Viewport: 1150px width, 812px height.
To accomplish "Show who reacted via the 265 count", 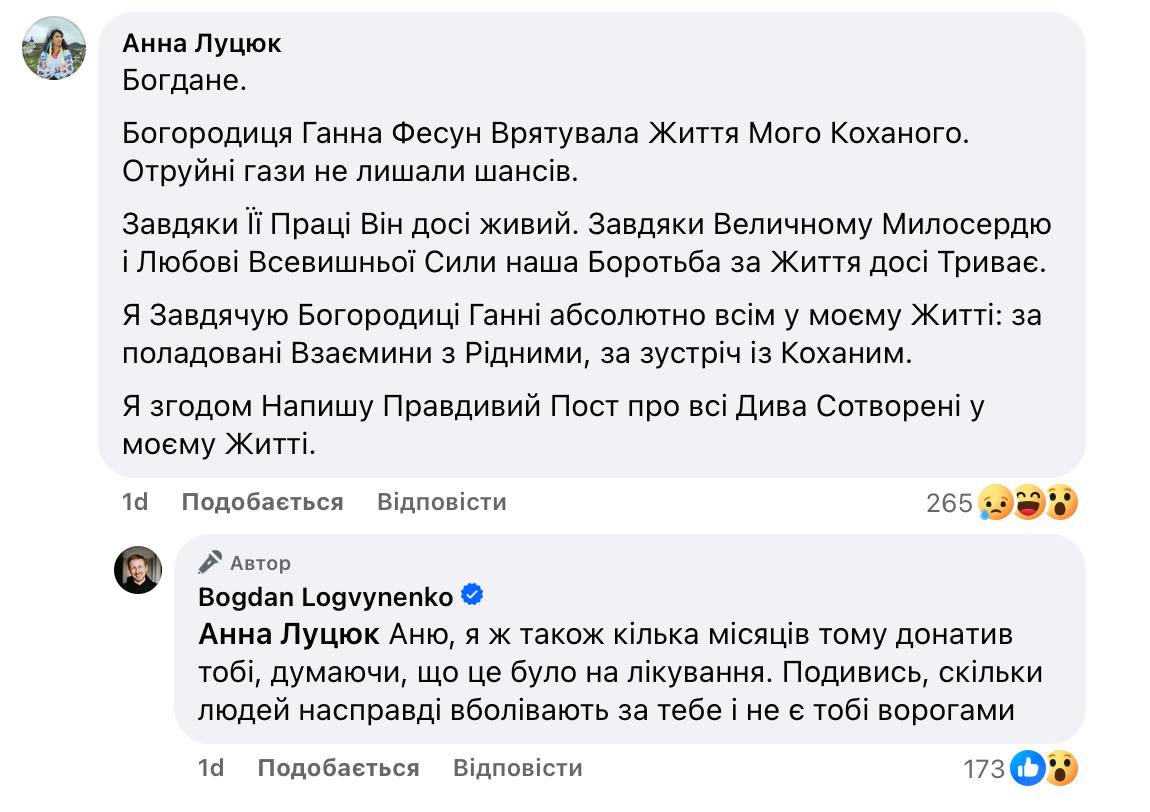I will [949, 503].
